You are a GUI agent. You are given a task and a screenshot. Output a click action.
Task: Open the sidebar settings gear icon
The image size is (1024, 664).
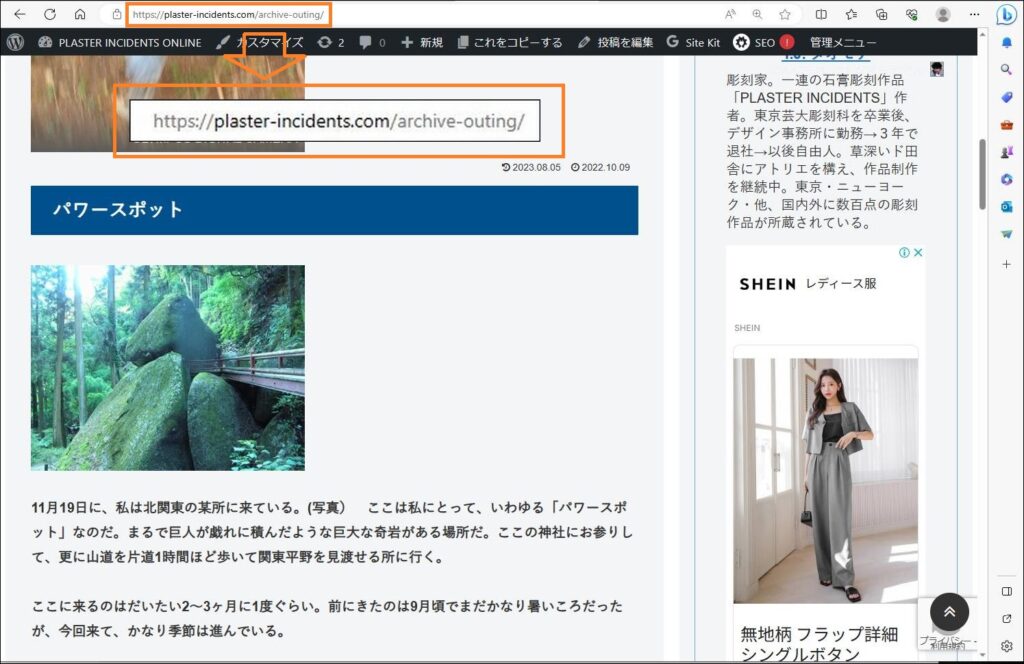click(1006, 646)
